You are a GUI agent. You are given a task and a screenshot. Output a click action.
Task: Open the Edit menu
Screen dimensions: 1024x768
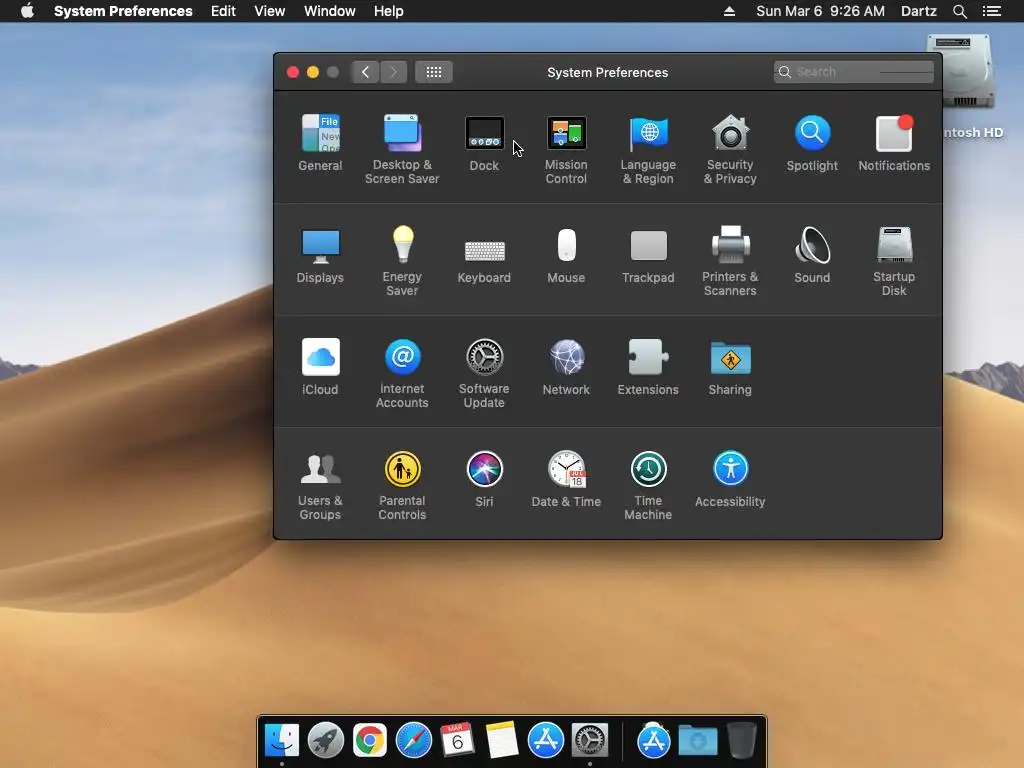pyautogui.click(x=223, y=11)
